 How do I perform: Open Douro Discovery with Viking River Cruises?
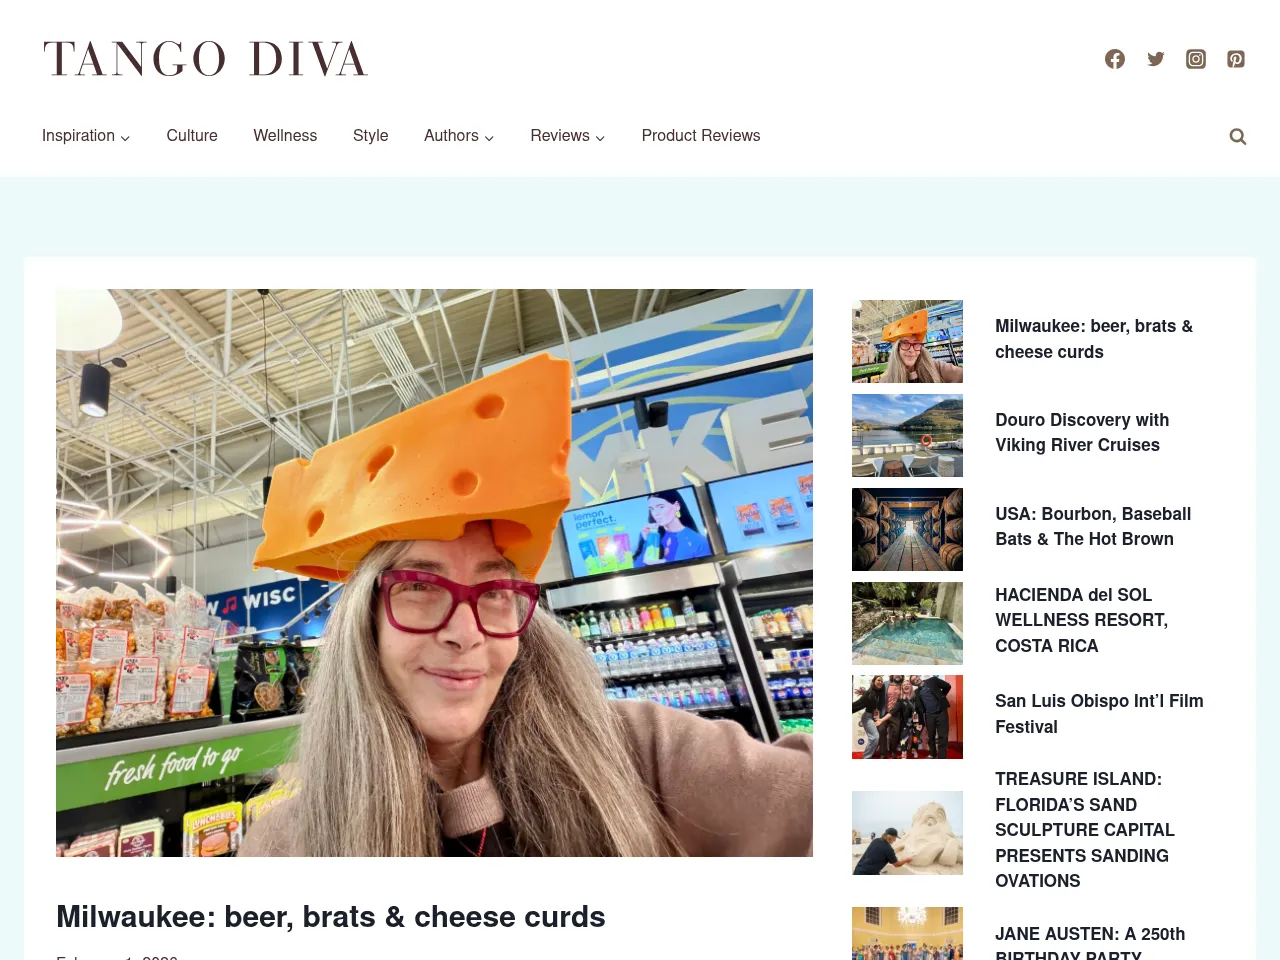coord(1082,433)
